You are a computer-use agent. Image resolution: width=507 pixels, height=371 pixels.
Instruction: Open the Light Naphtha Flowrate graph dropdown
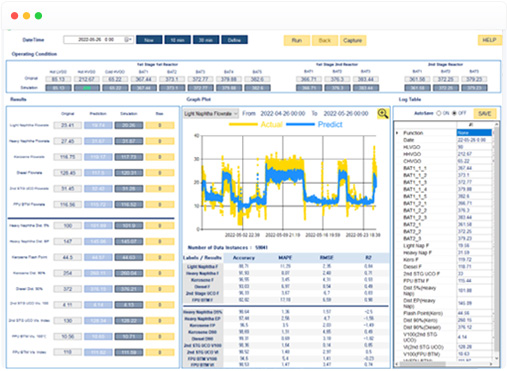point(211,113)
